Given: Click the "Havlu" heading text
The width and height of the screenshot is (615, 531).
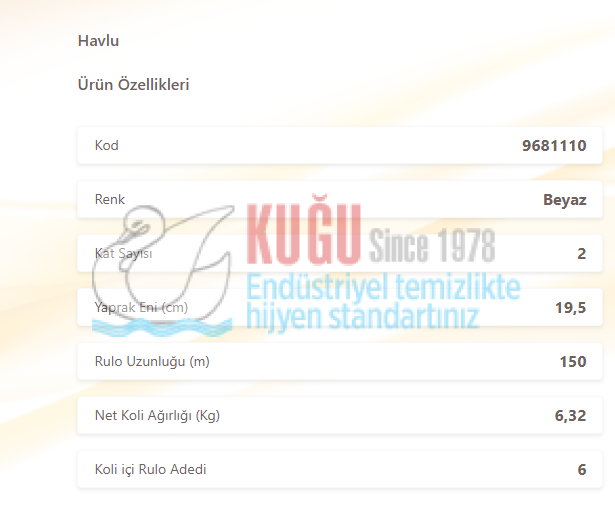Looking at the screenshot, I should click(98, 41).
